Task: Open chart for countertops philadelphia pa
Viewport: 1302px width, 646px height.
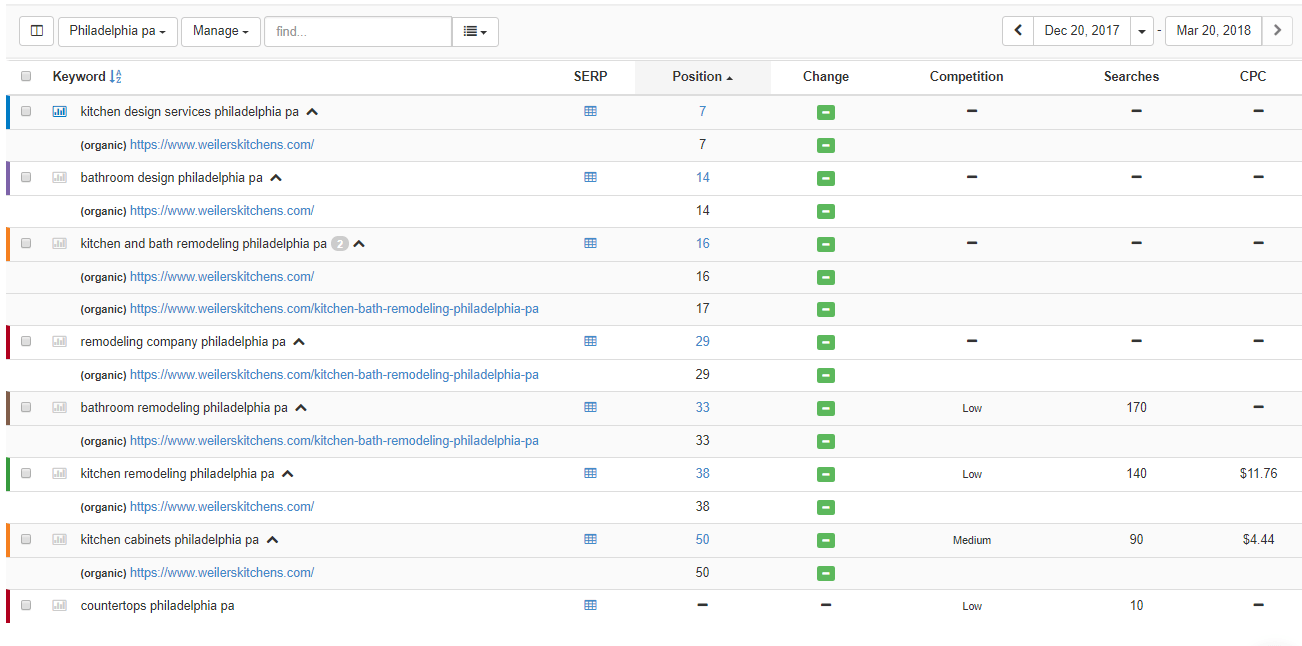Action: (x=60, y=606)
